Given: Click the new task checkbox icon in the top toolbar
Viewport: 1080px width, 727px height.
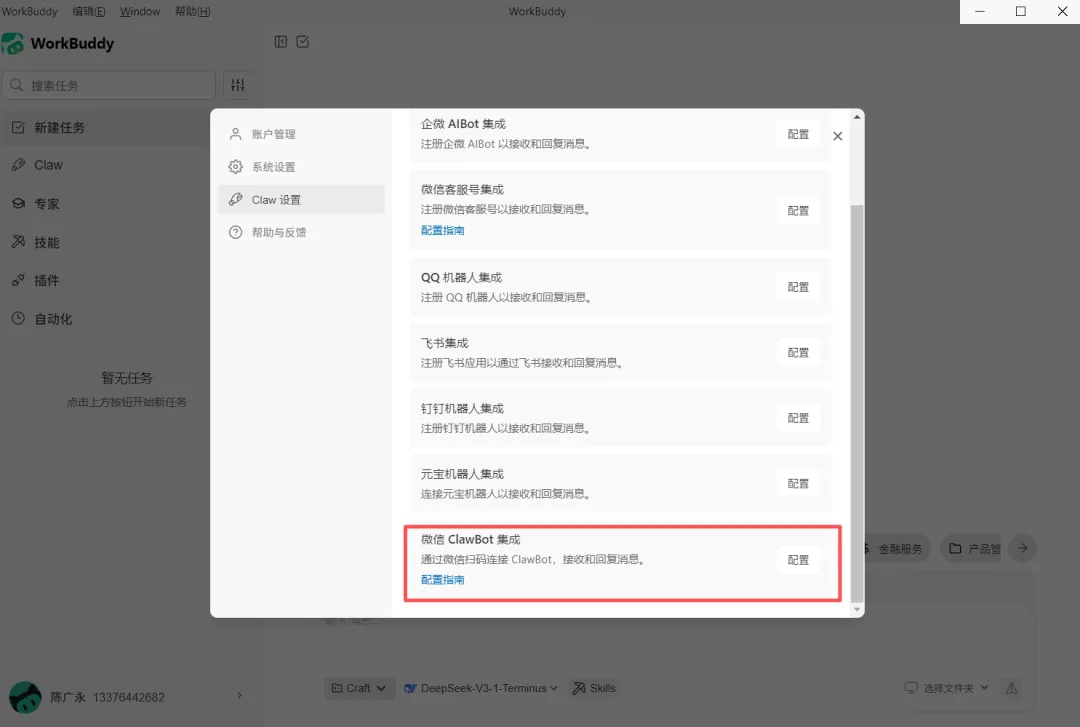Looking at the screenshot, I should [x=302, y=42].
